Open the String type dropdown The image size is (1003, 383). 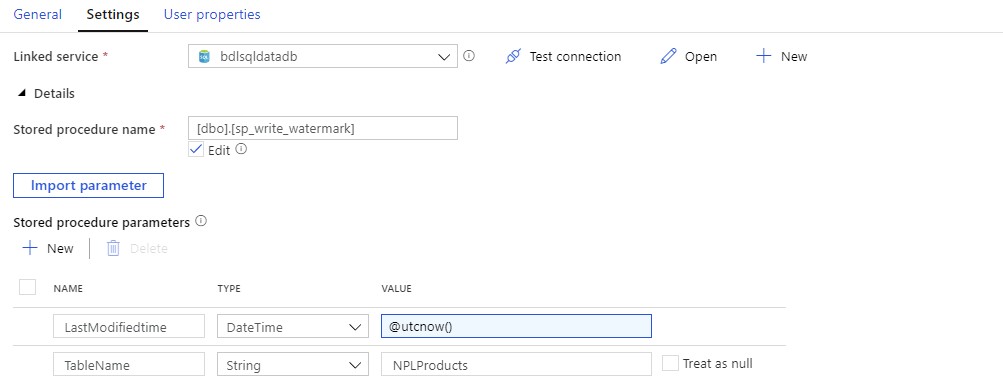293,365
